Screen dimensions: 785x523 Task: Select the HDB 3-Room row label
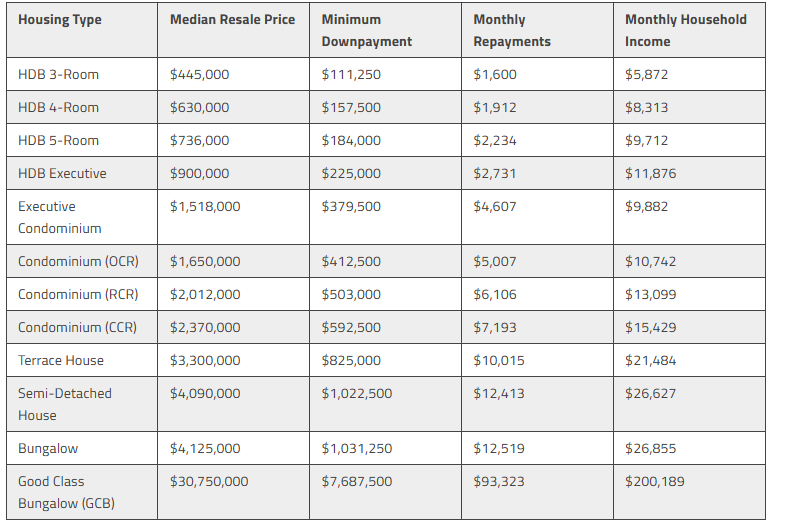point(58,75)
